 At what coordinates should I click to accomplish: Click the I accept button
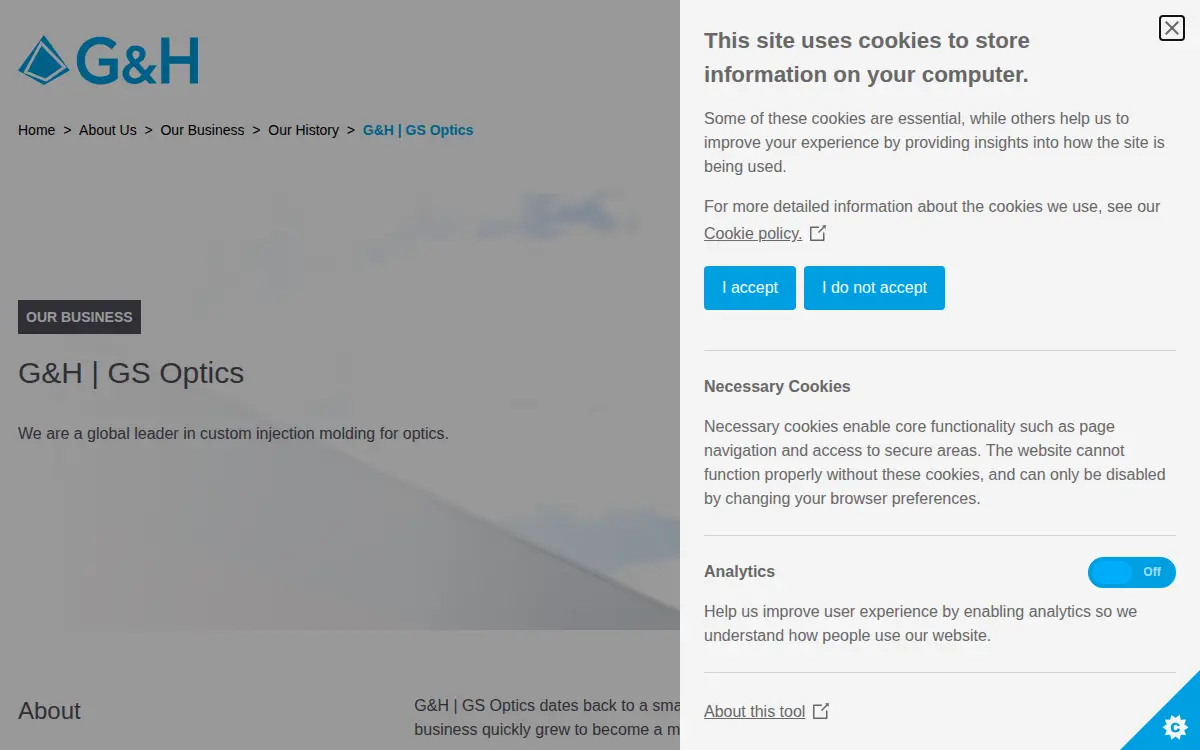[x=750, y=288]
